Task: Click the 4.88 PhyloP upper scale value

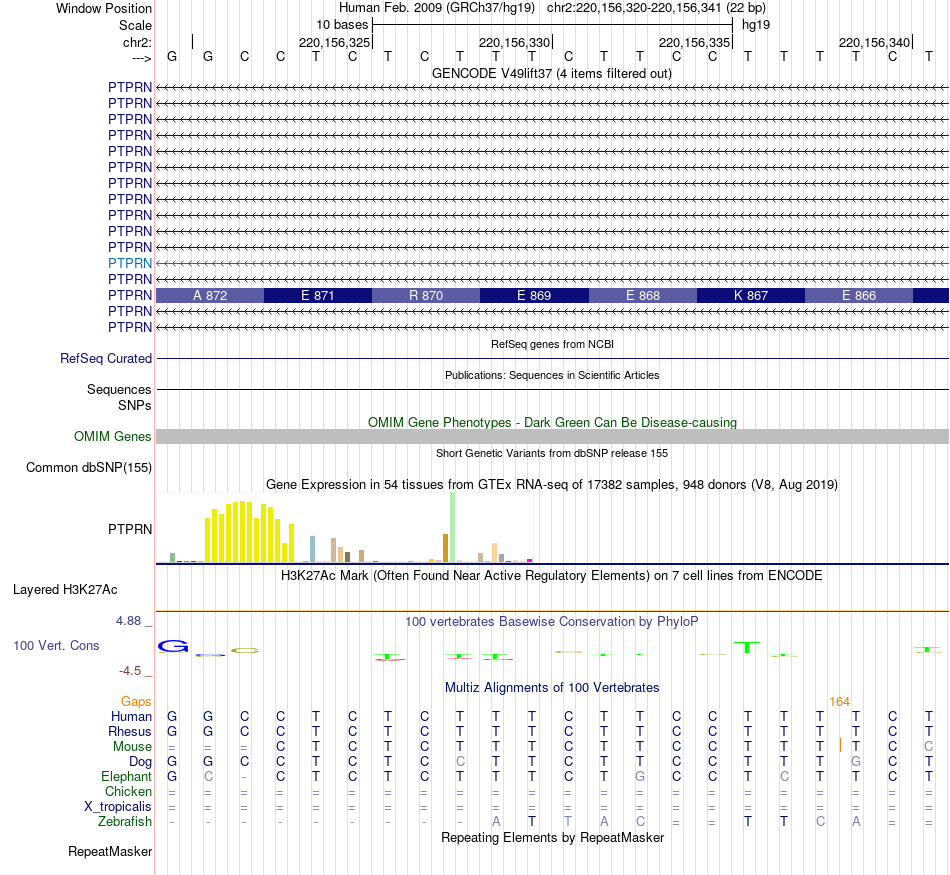Action: point(128,620)
